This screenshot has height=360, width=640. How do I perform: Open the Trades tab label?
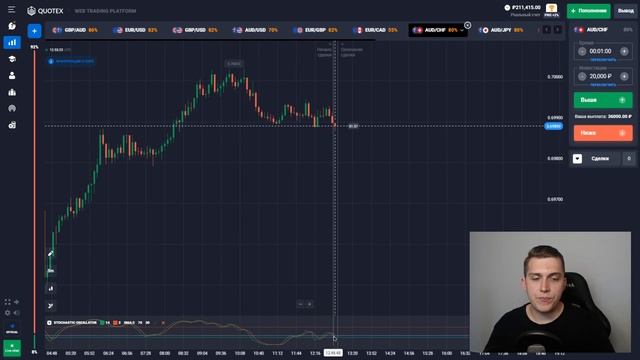600,159
